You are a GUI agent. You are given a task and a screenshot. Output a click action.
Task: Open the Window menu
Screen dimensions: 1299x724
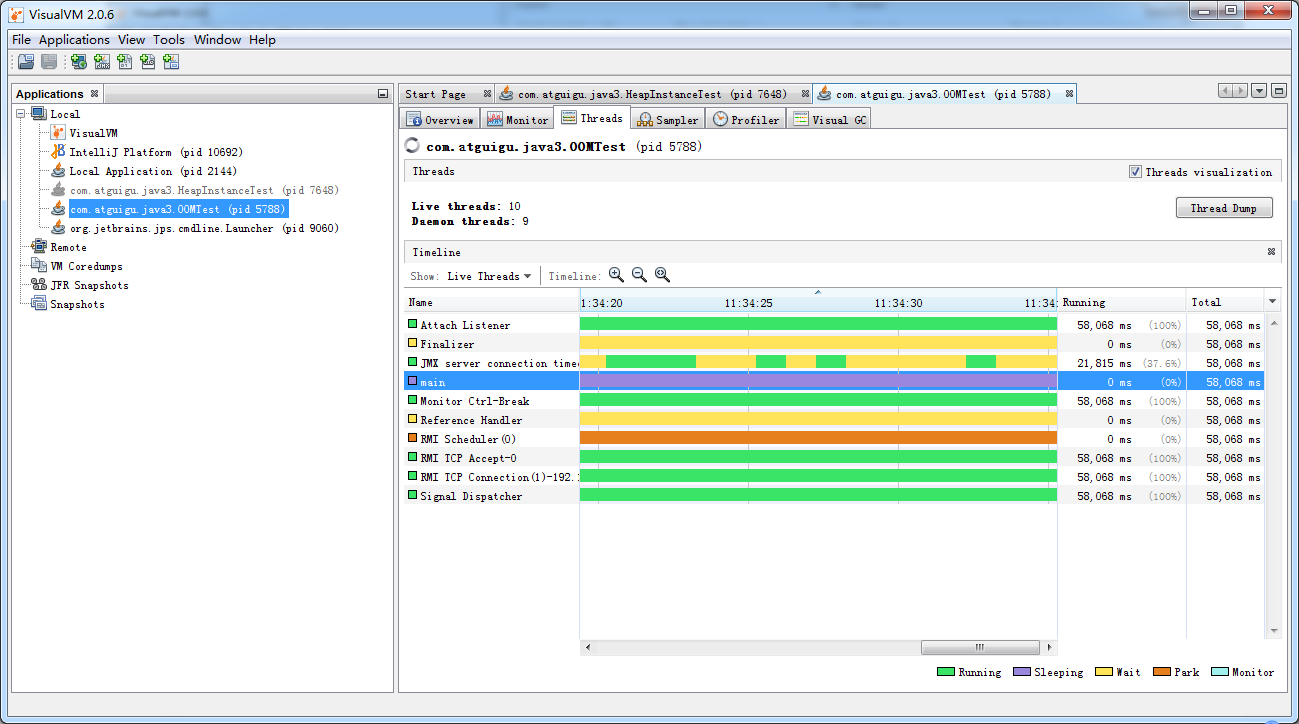(x=217, y=40)
